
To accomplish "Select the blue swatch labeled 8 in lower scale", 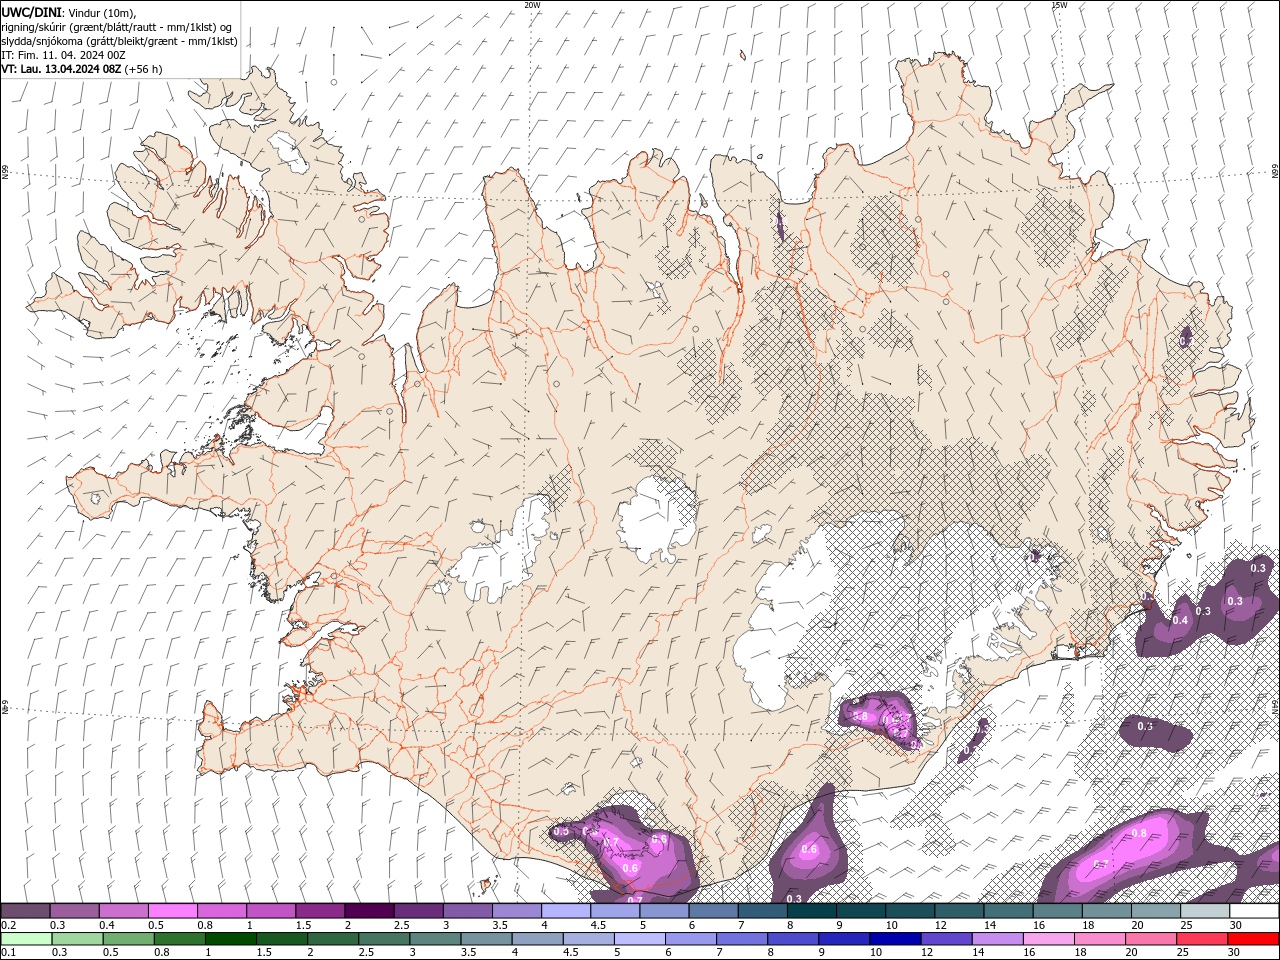I will point(794,939).
